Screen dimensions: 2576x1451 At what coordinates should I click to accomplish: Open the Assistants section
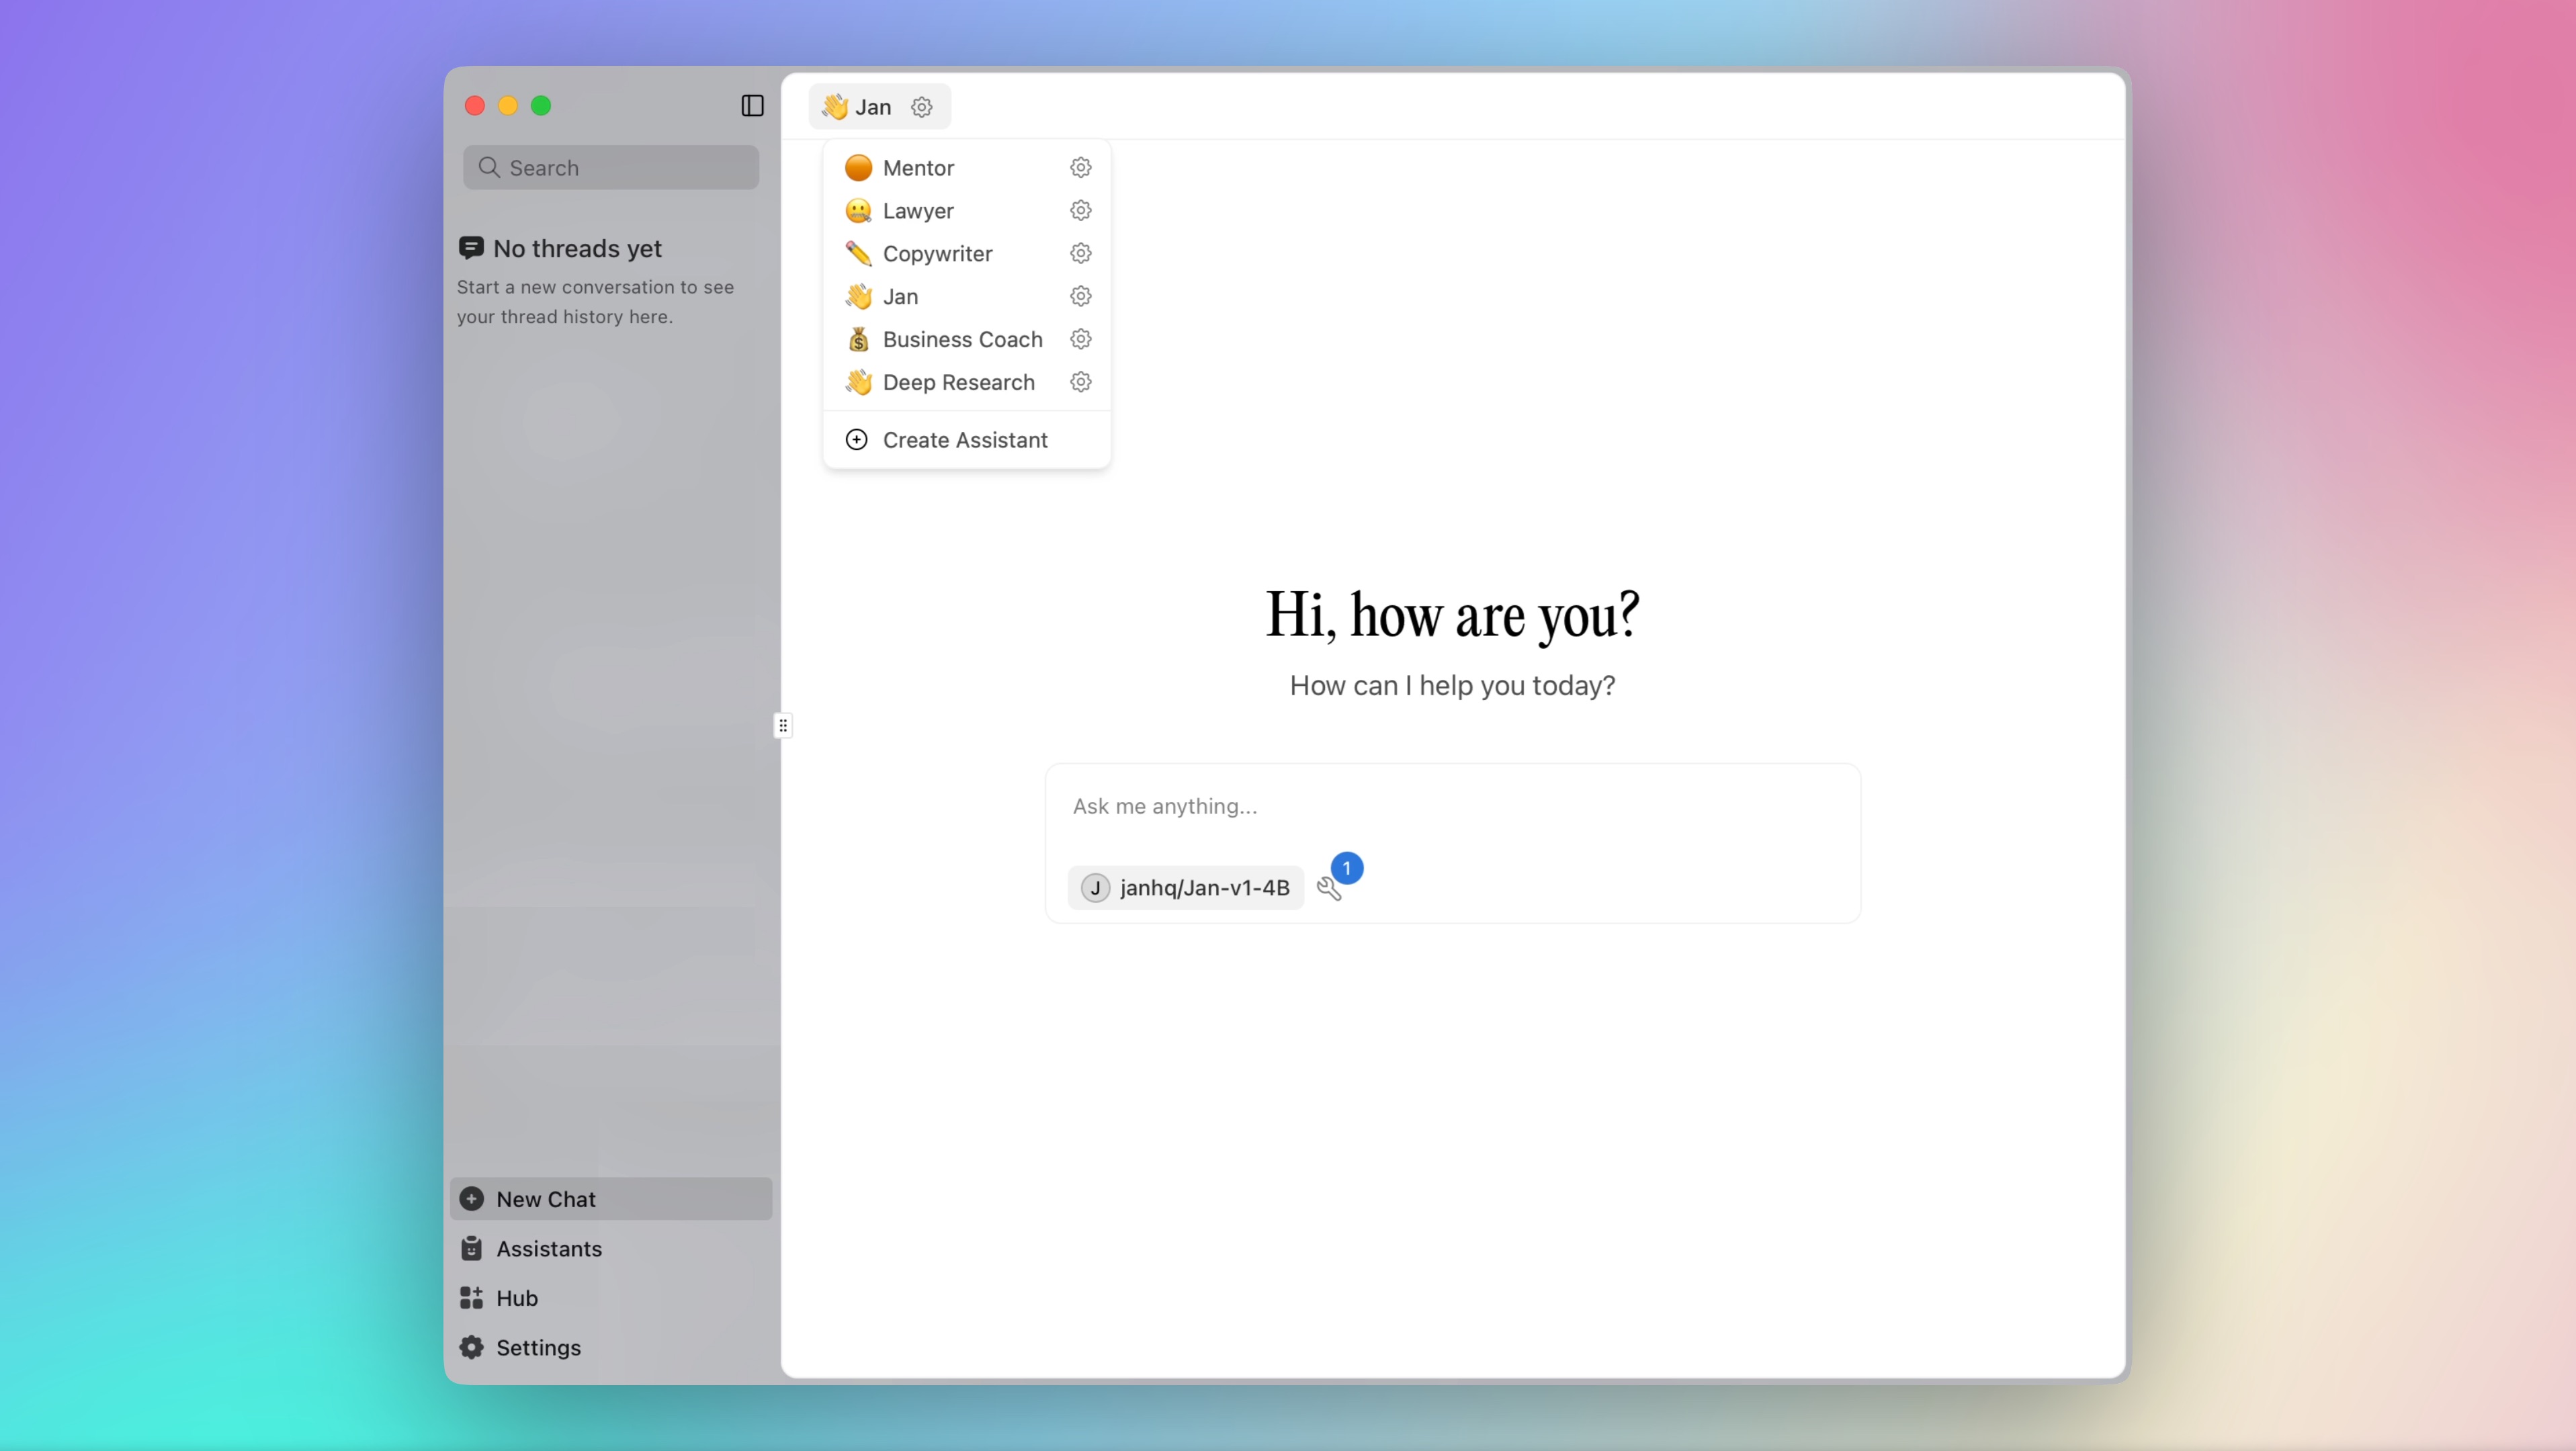548,1248
